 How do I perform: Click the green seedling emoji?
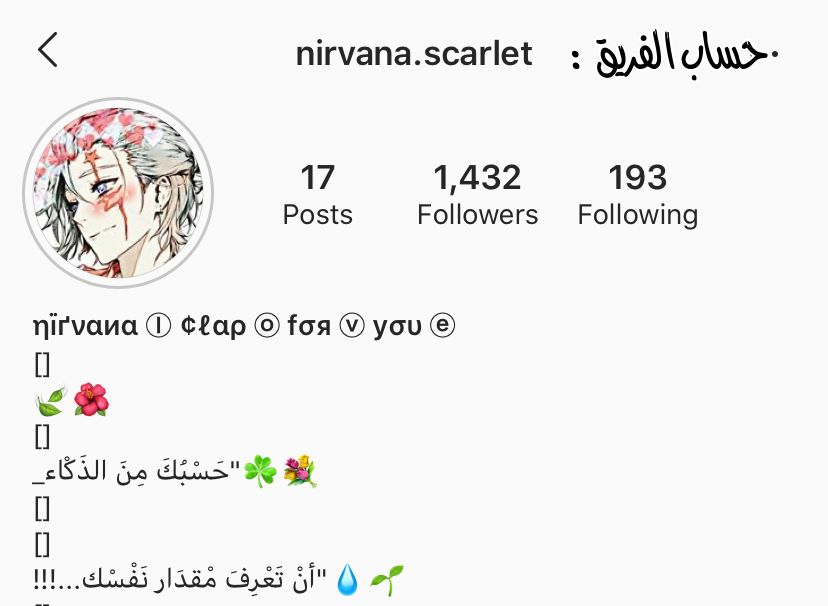coord(387,580)
